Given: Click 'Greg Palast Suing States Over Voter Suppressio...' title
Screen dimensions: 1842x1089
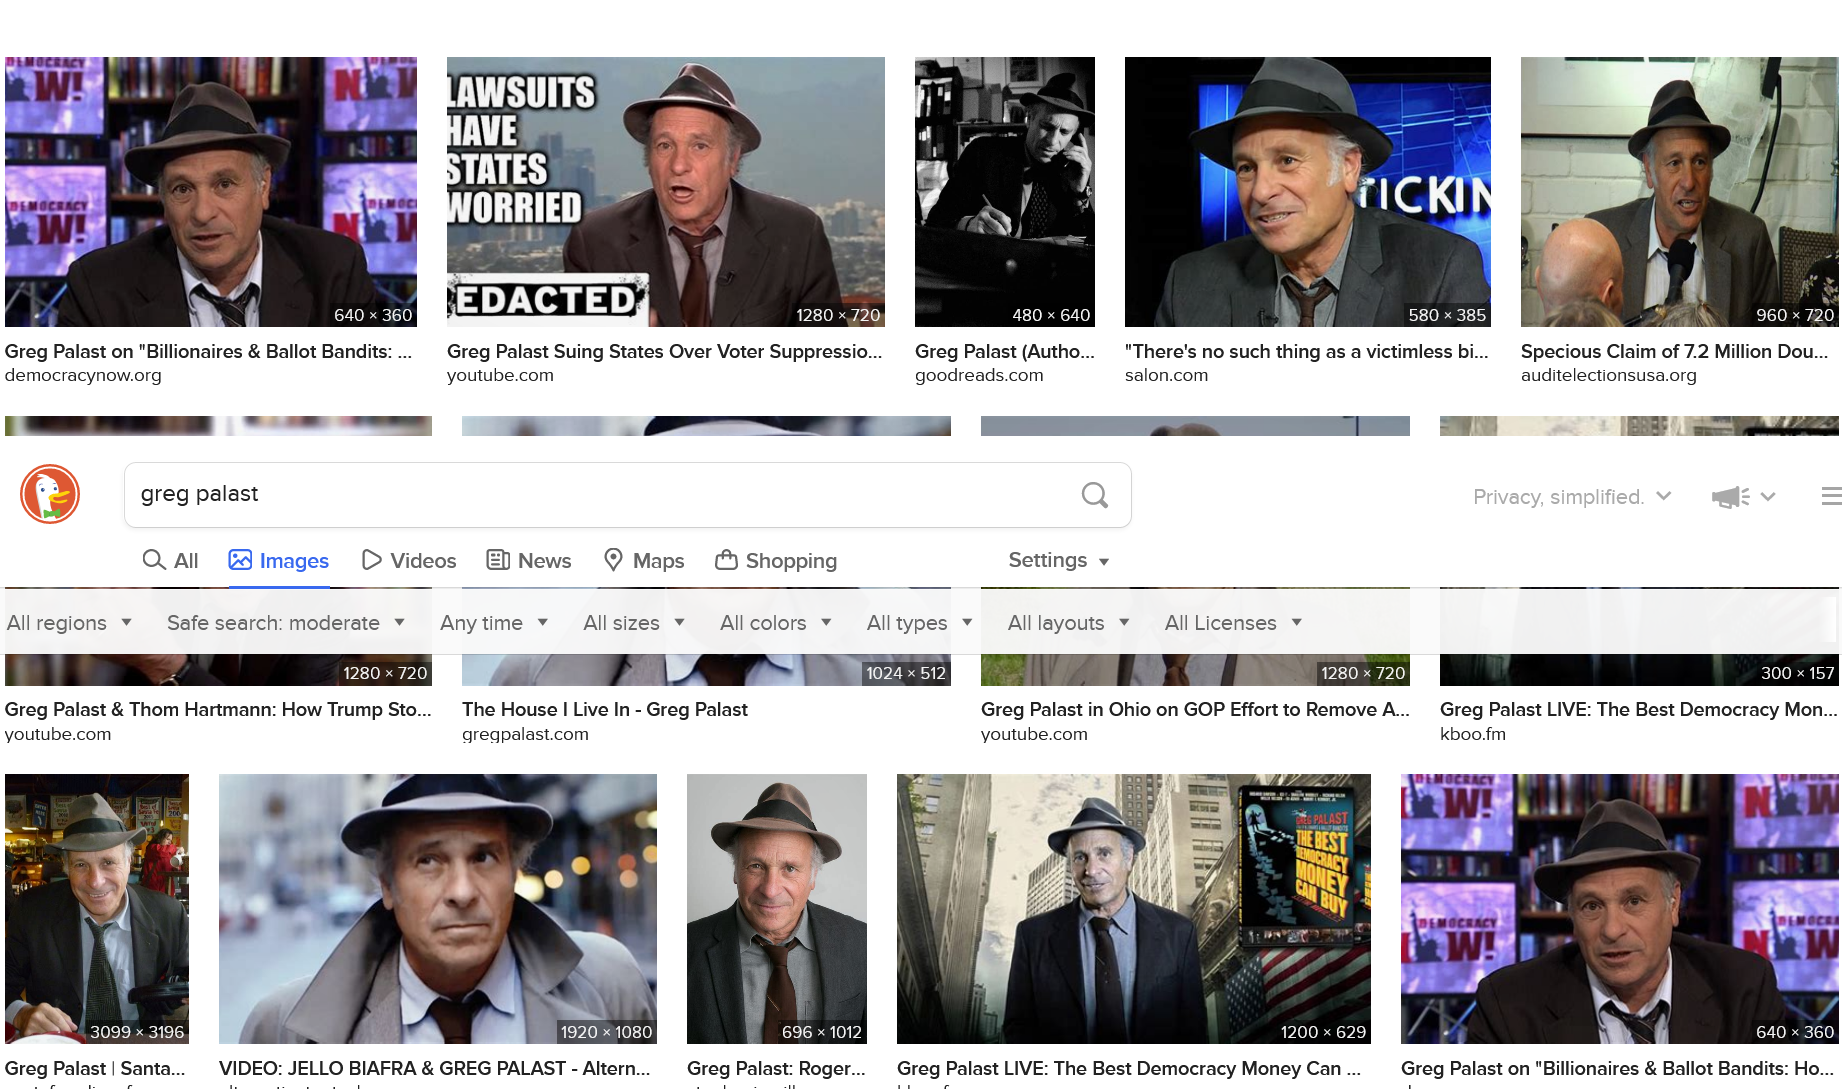Looking at the screenshot, I should coord(665,351).
